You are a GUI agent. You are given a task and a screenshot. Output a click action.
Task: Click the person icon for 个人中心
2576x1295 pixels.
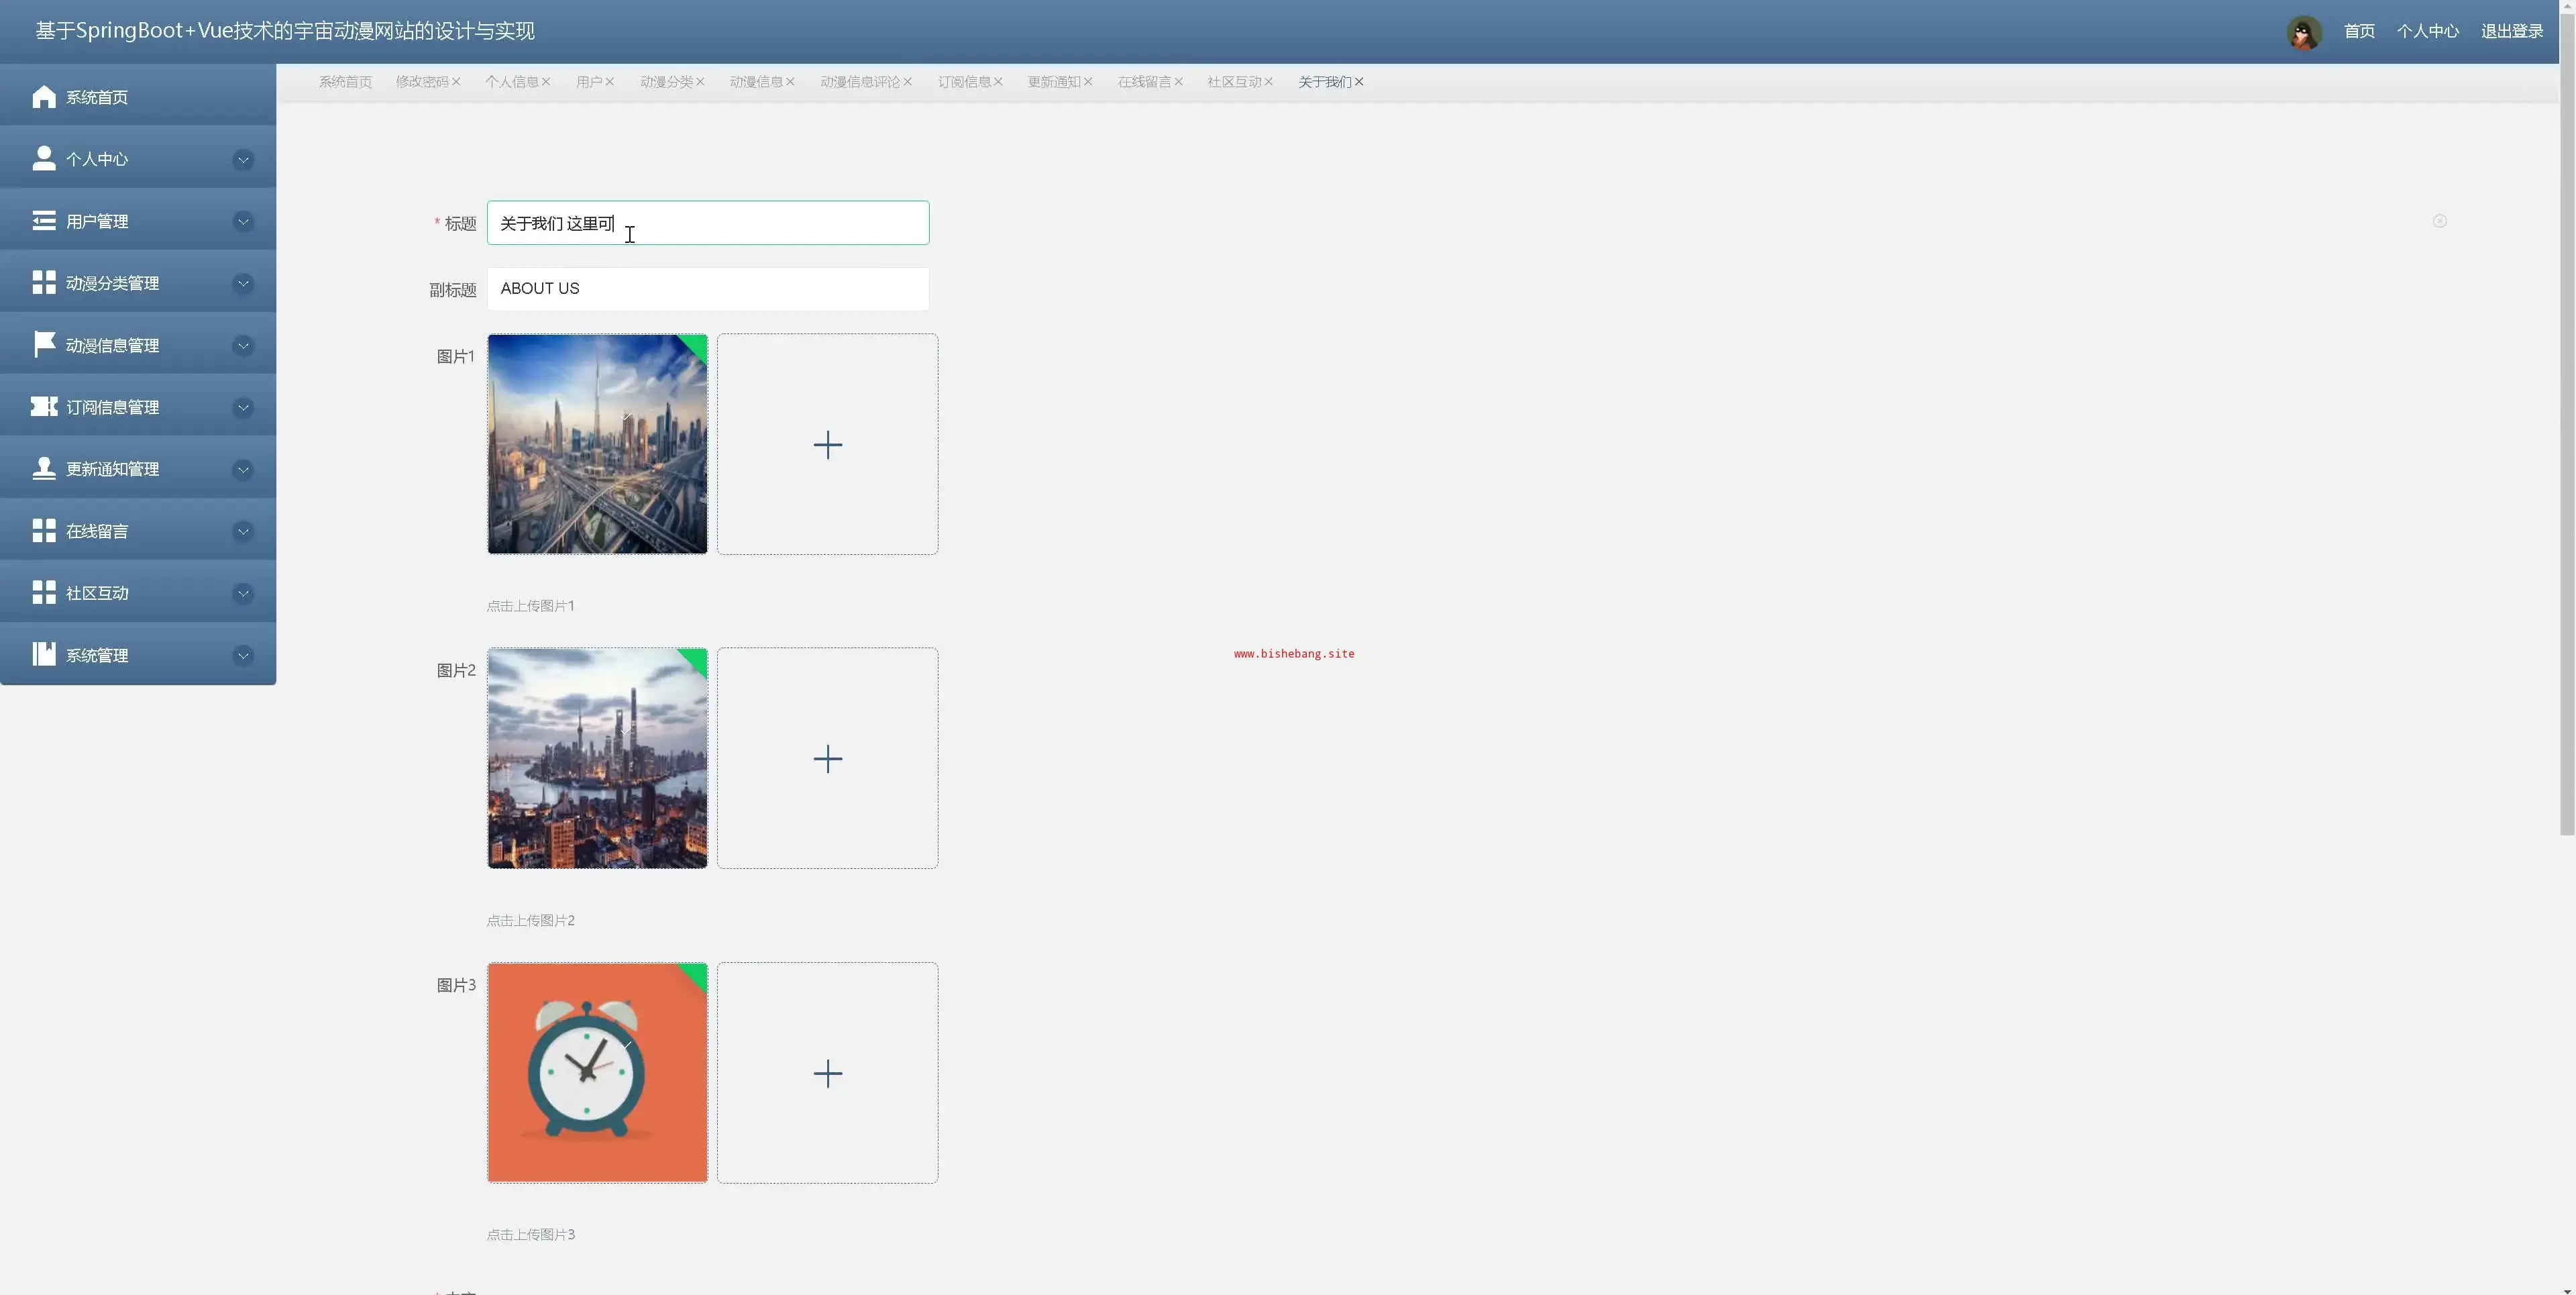tap(43, 159)
